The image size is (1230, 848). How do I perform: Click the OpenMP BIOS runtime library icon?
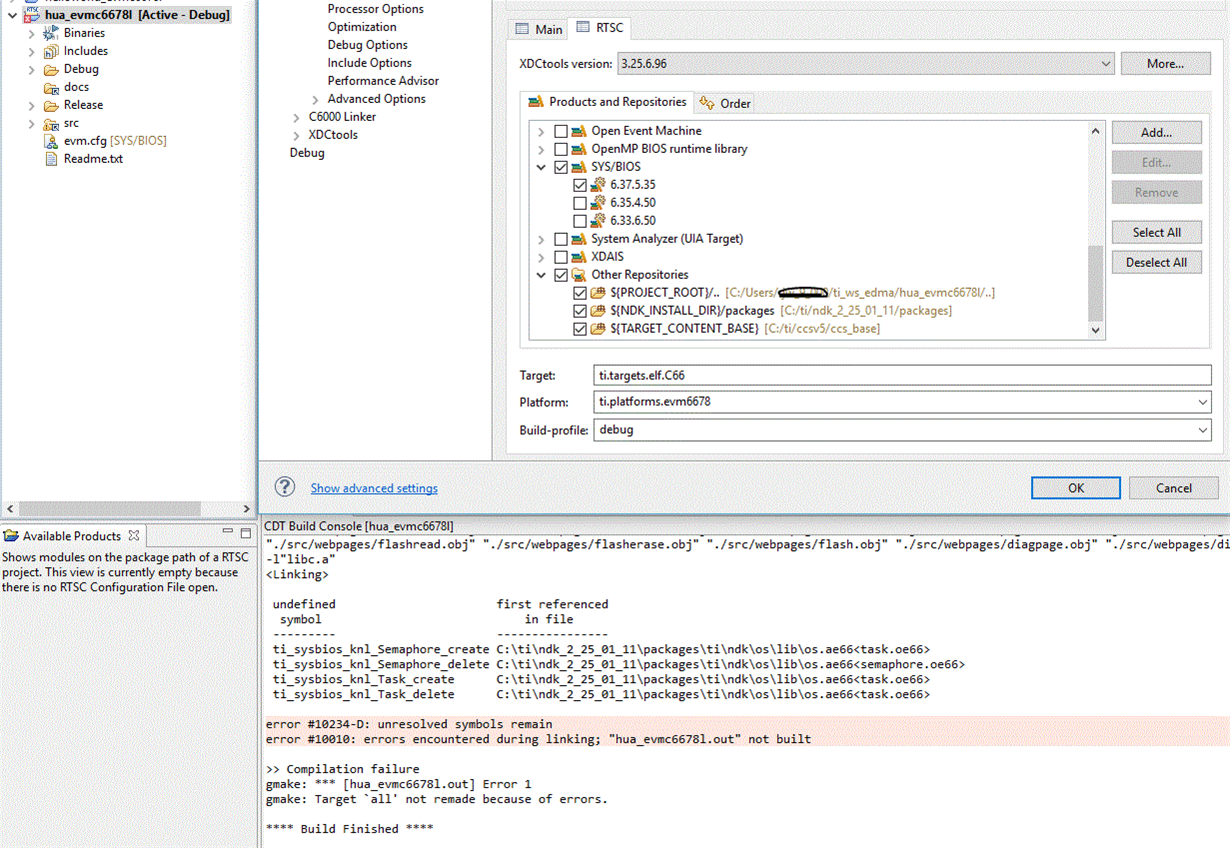click(x=578, y=149)
